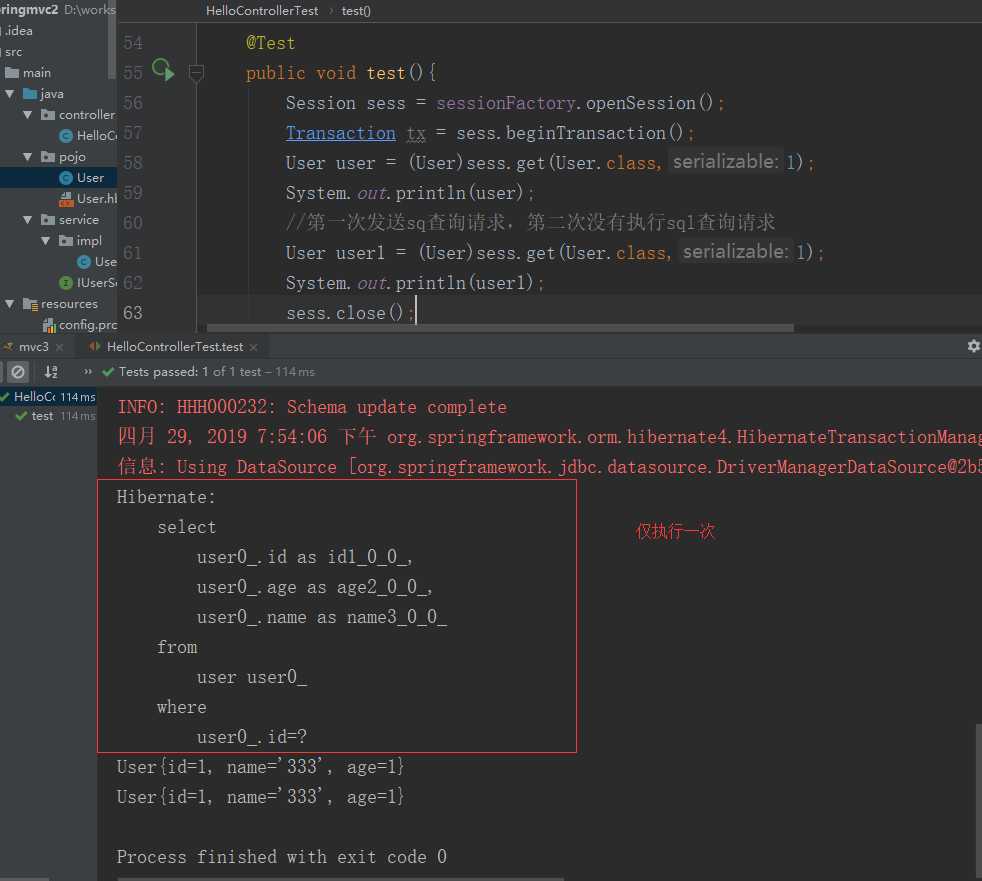This screenshot has width=982, height=881.
Task: Click line number 58 in the gutter
Action: 133,163
